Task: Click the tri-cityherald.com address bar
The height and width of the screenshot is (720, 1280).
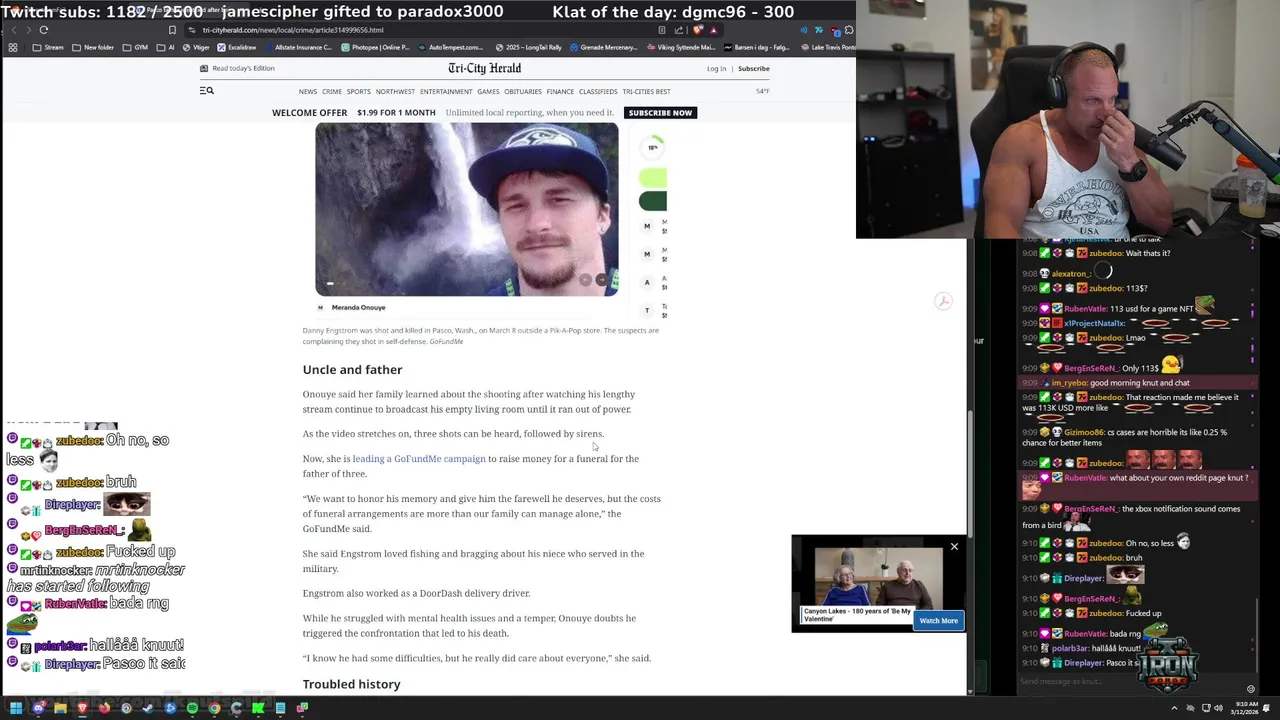Action: pos(420,30)
